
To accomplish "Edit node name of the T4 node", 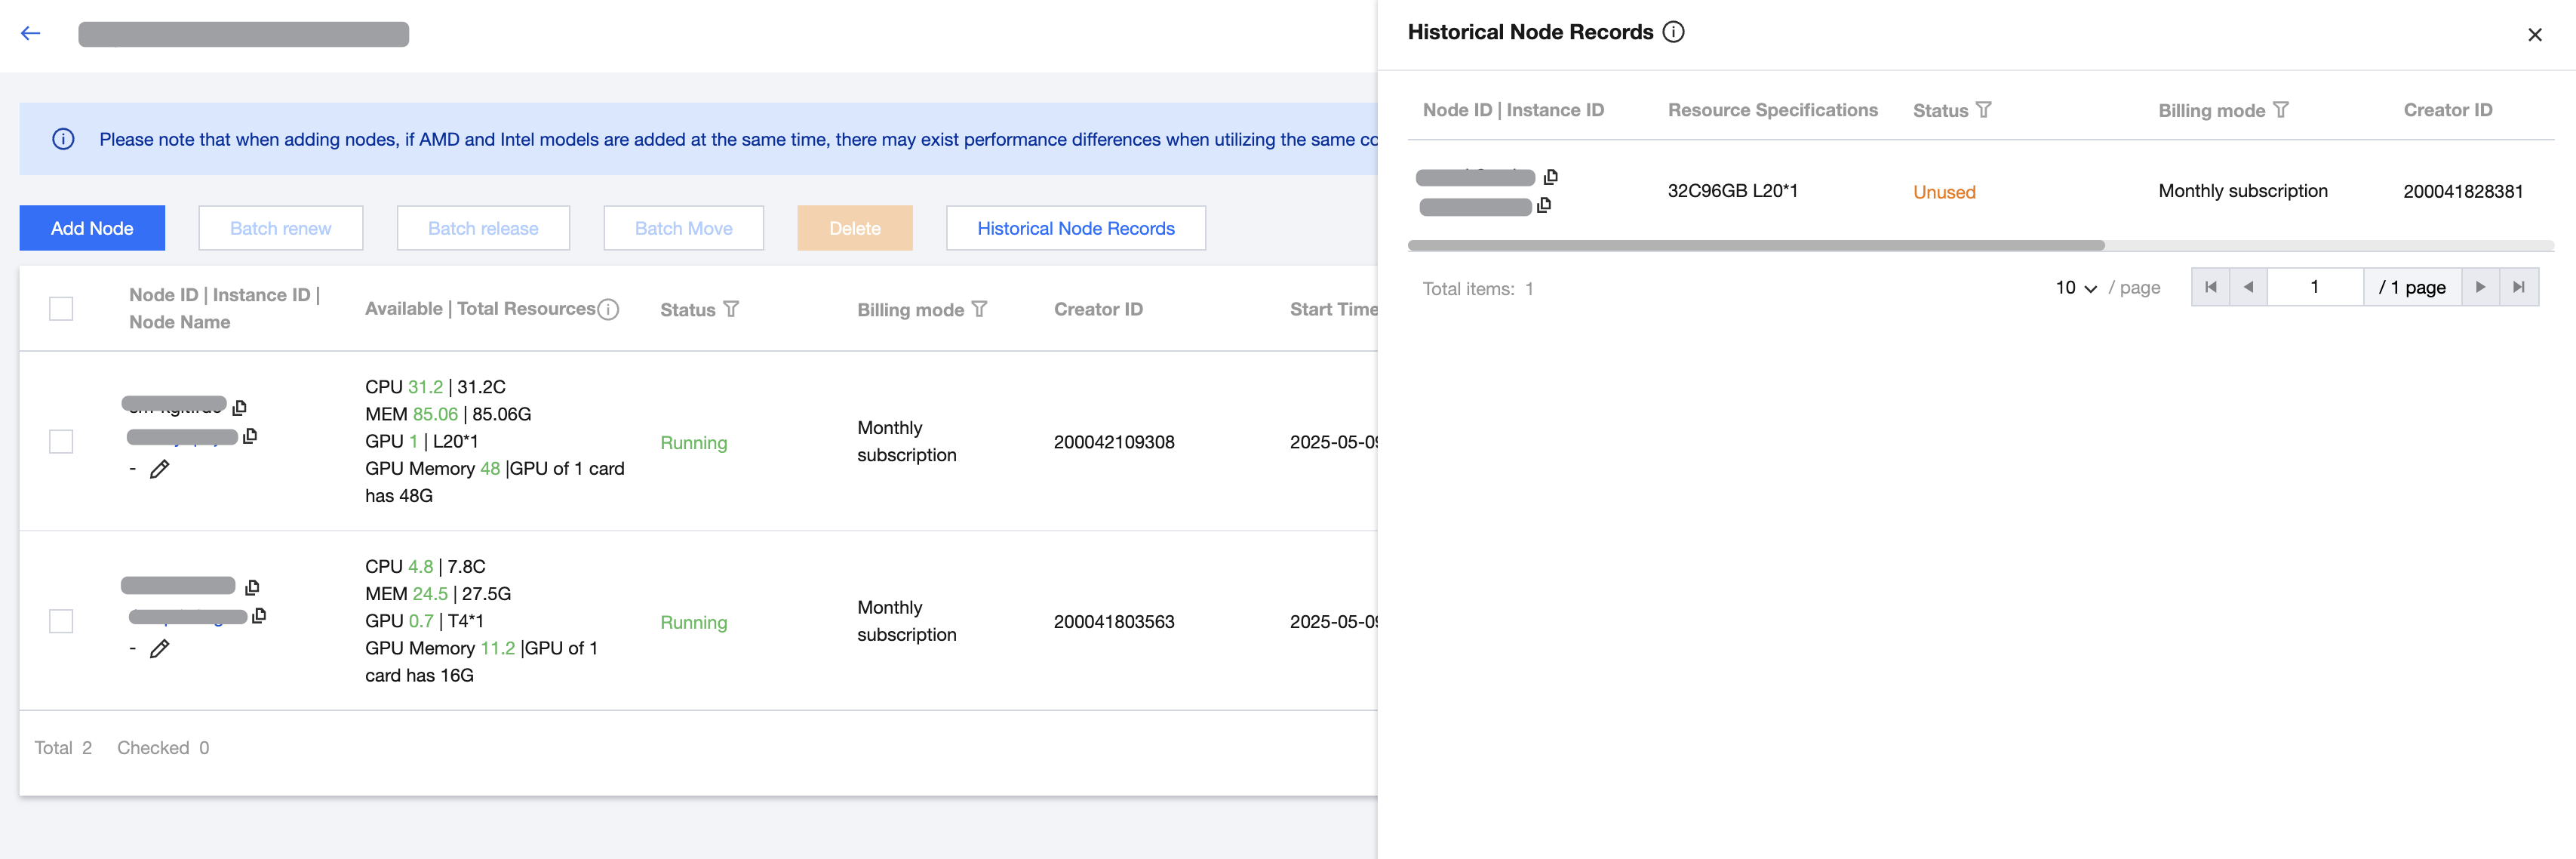I will pyautogui.click(x=159, y=649).
